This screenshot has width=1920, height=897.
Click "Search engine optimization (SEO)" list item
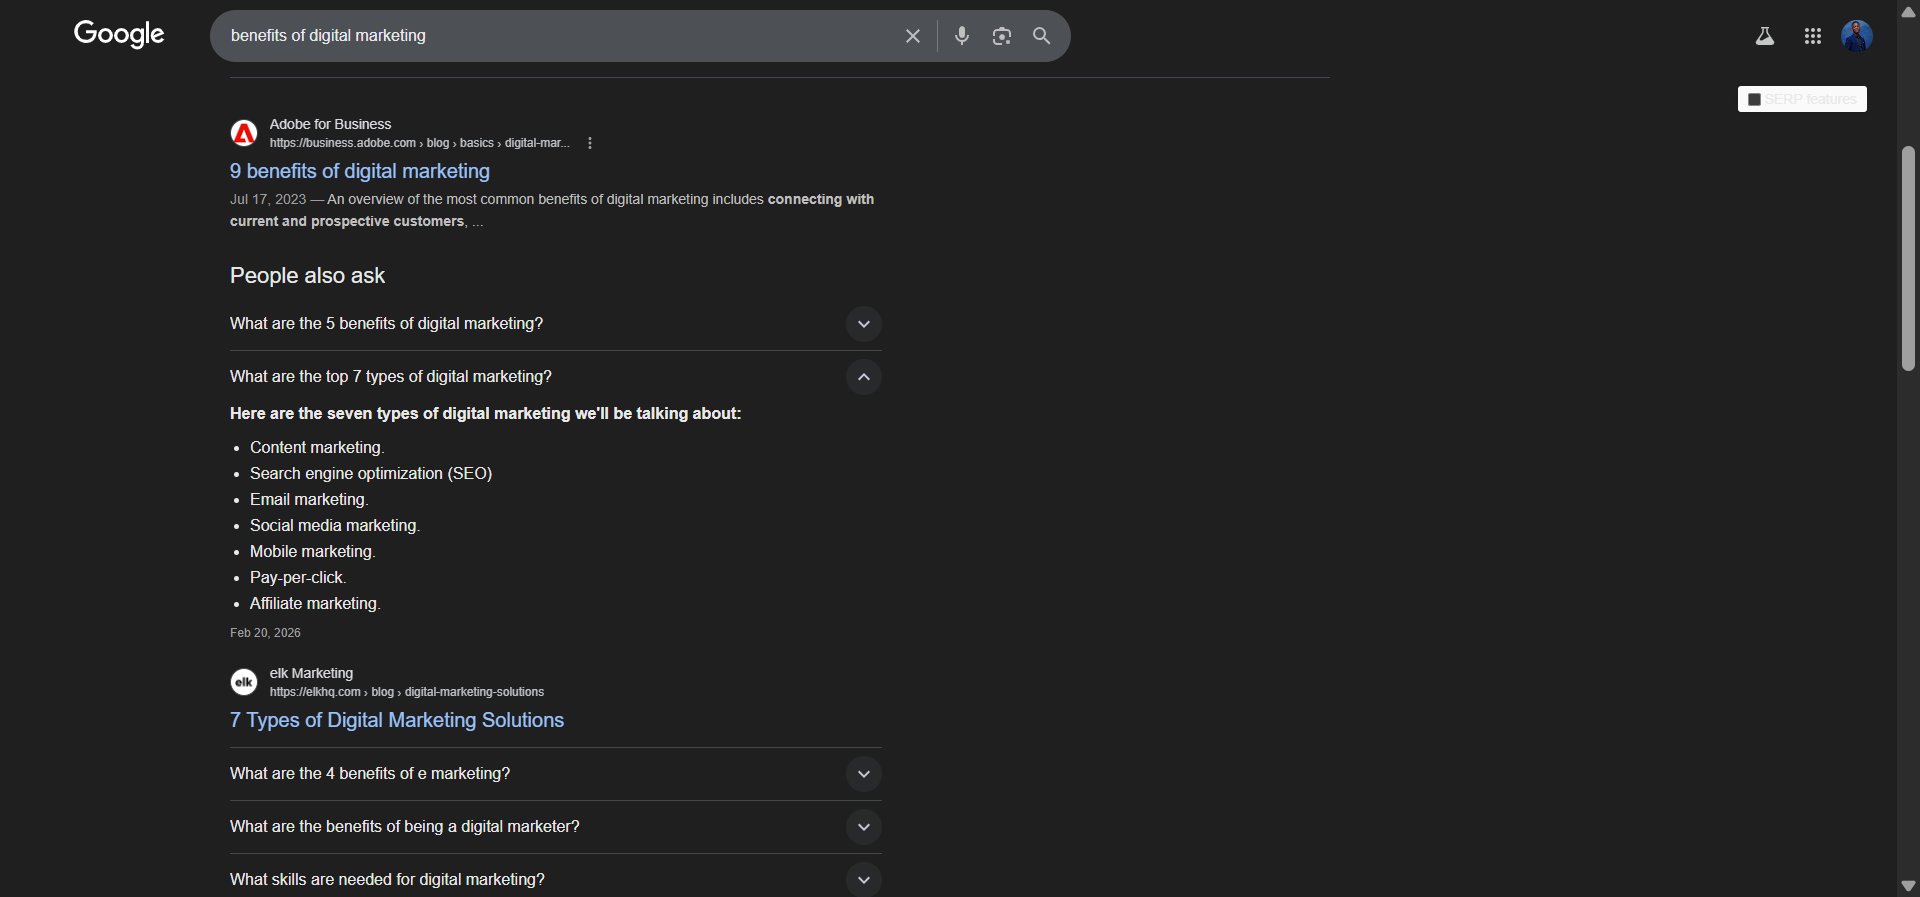pos(371,474)
